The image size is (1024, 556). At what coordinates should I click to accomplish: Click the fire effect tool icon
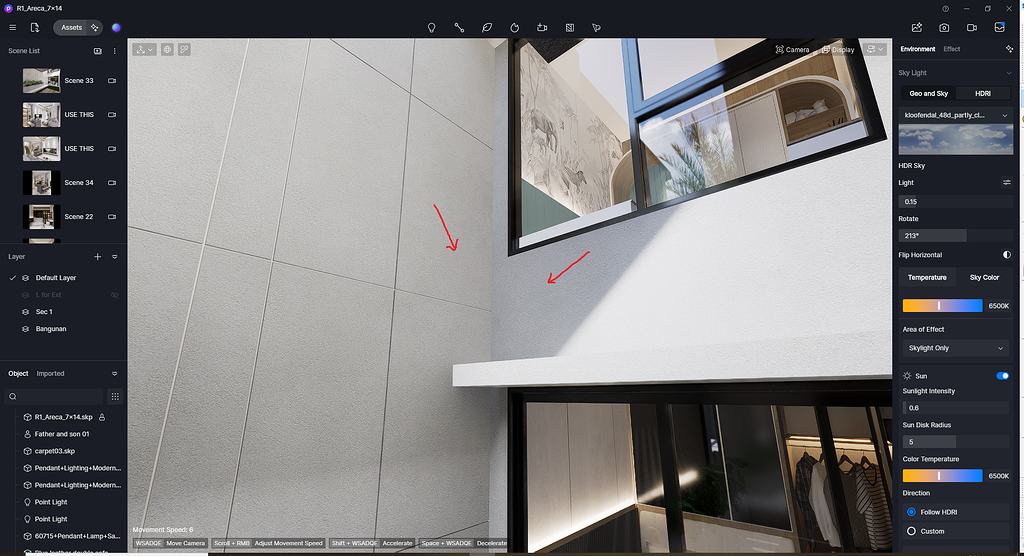tap(515, 27)
